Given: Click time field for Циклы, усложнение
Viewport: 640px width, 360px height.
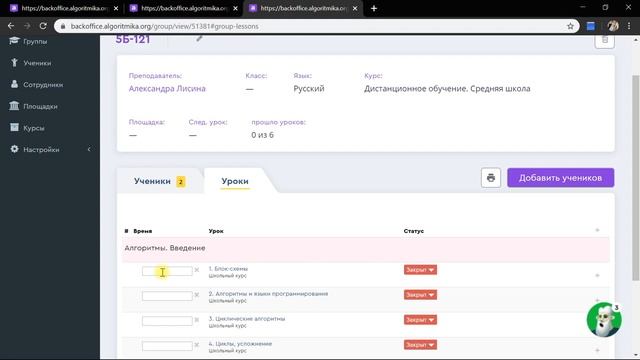Looking at the screenshot, I should (167, 346).
